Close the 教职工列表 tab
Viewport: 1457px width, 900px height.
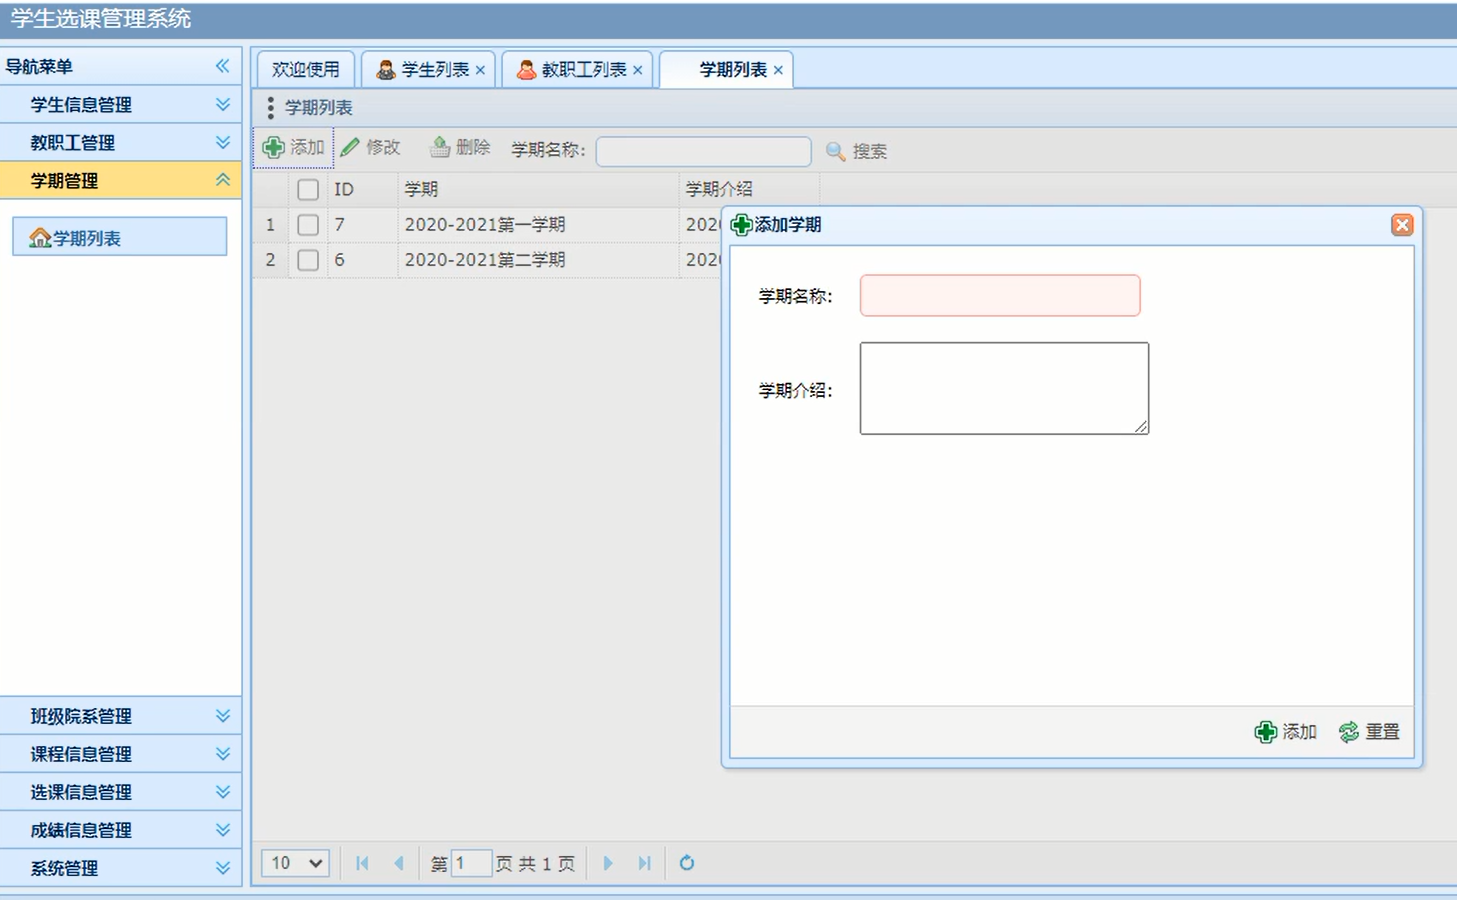tap(638, 70)
